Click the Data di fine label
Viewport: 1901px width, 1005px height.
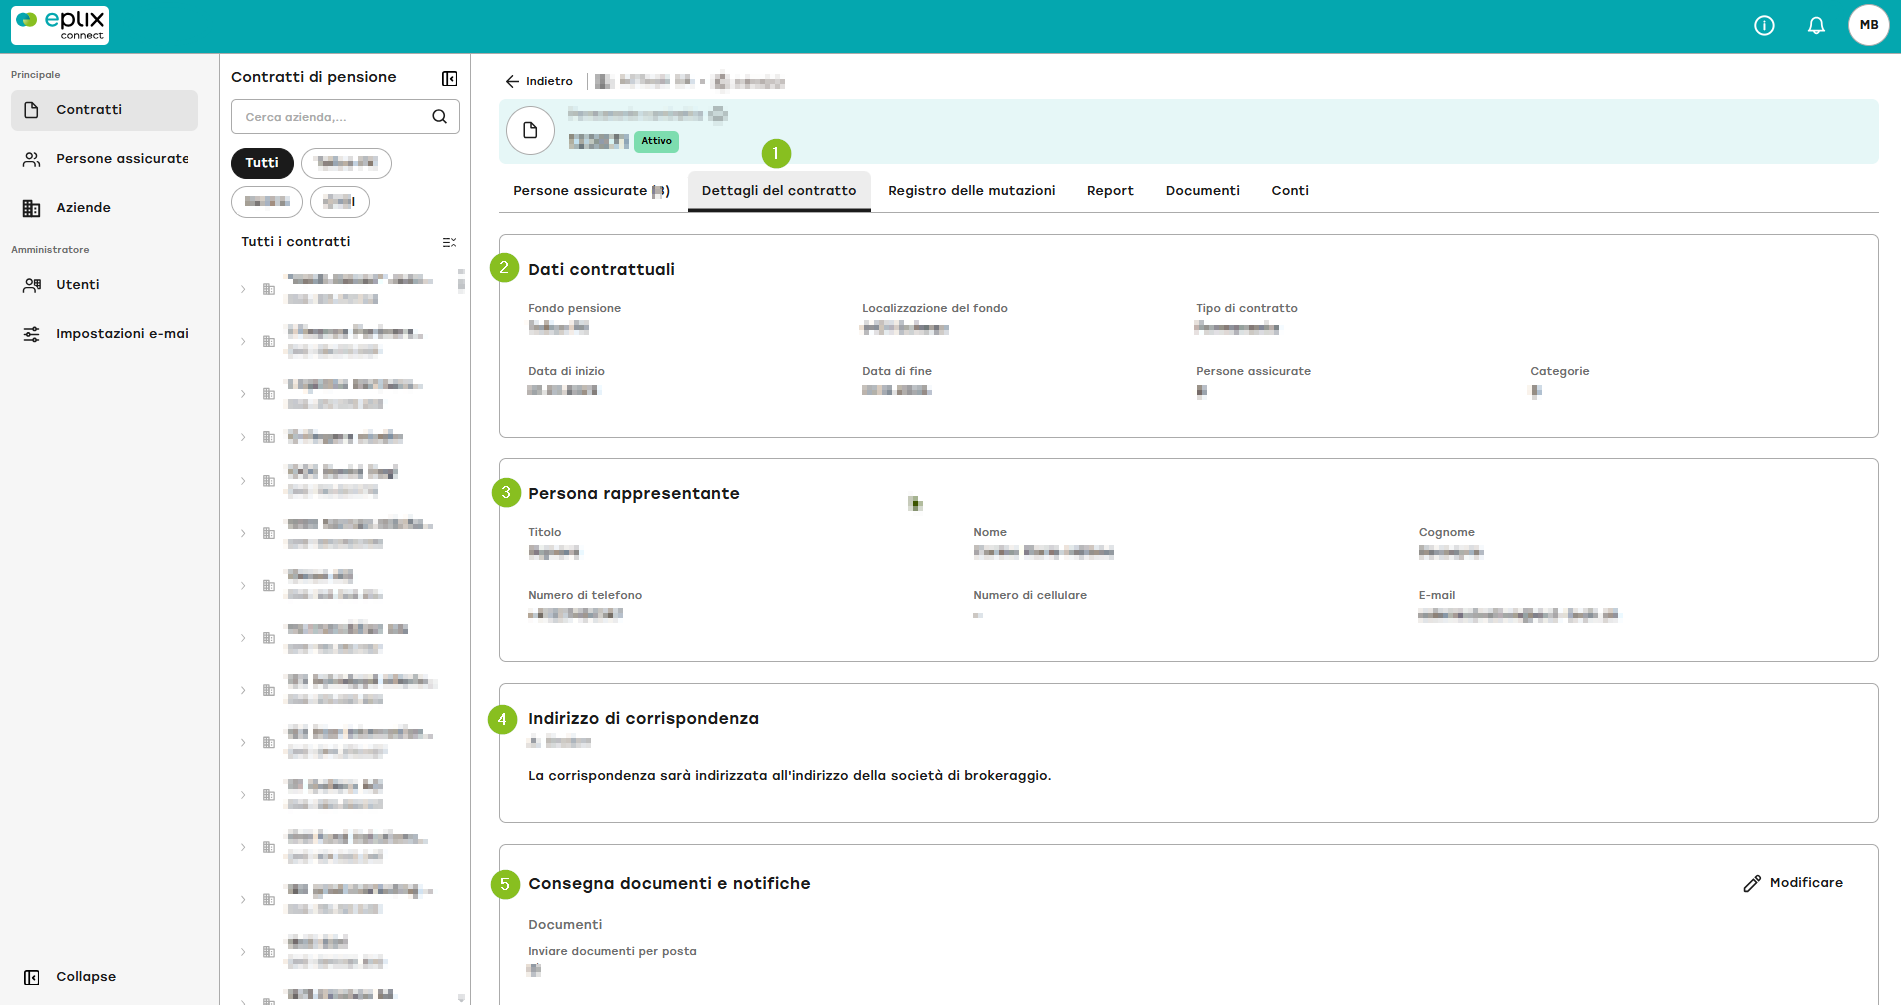897,372
